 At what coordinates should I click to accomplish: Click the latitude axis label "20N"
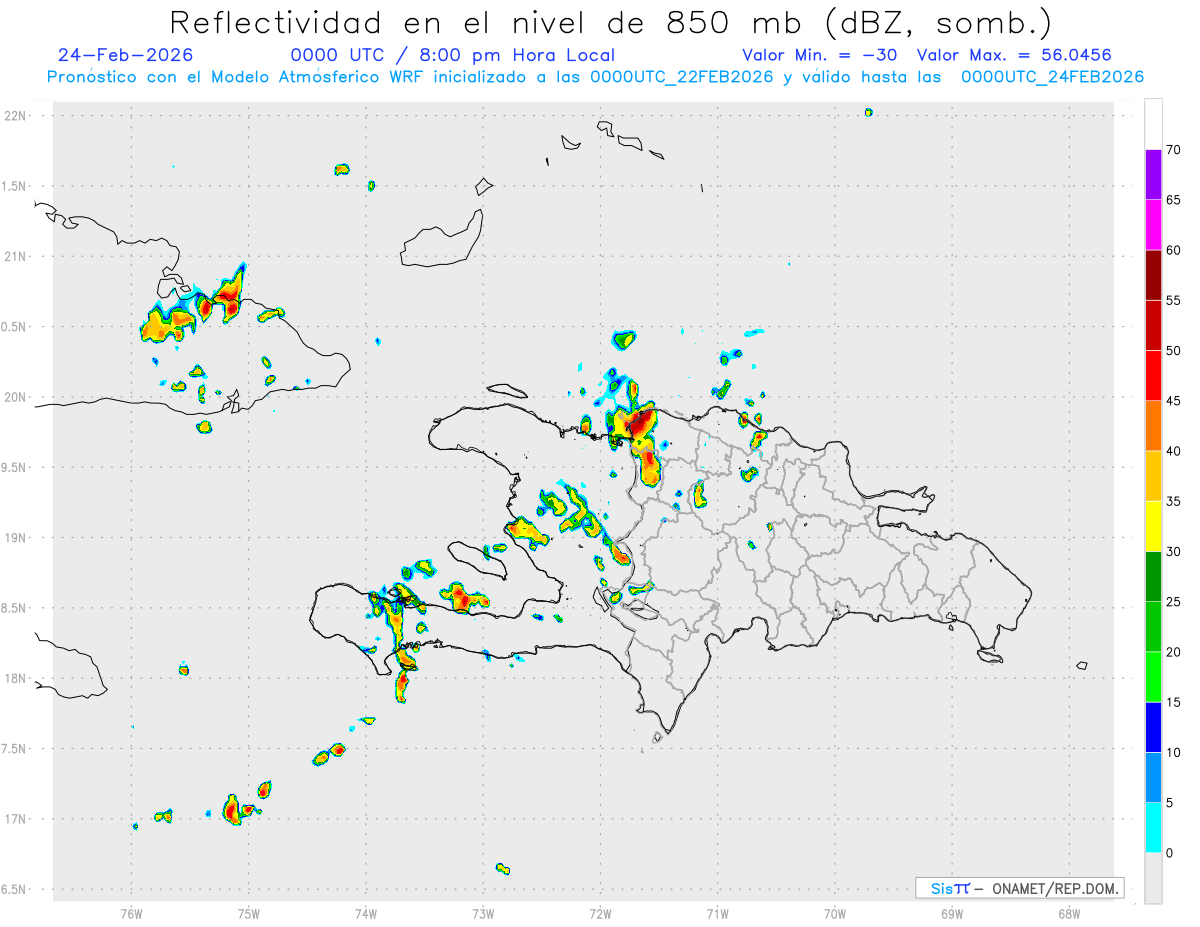pyautogui.click(x=17, y=397)
